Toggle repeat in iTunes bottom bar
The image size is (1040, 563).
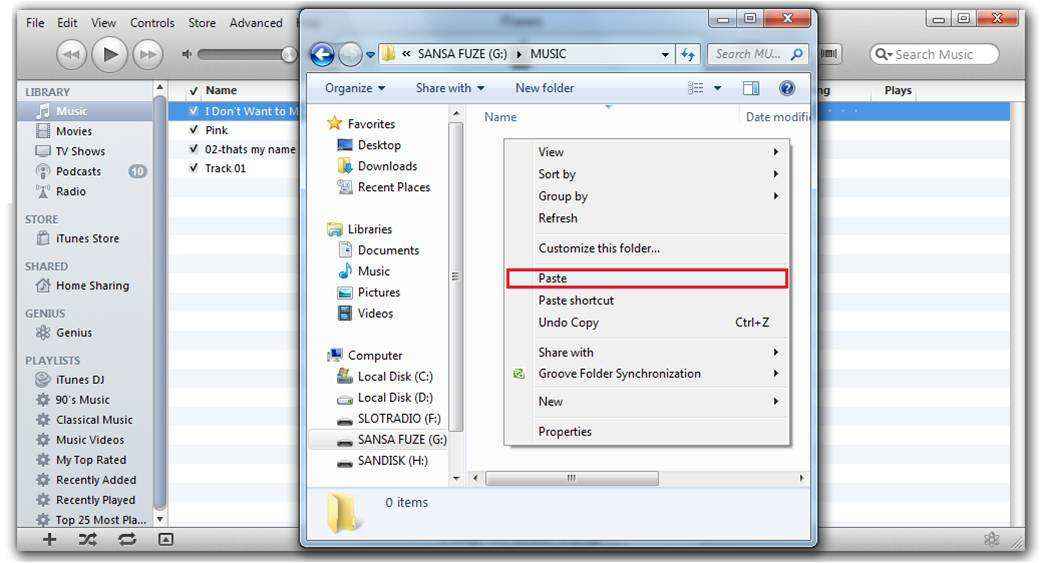click(x=127, y=539)
